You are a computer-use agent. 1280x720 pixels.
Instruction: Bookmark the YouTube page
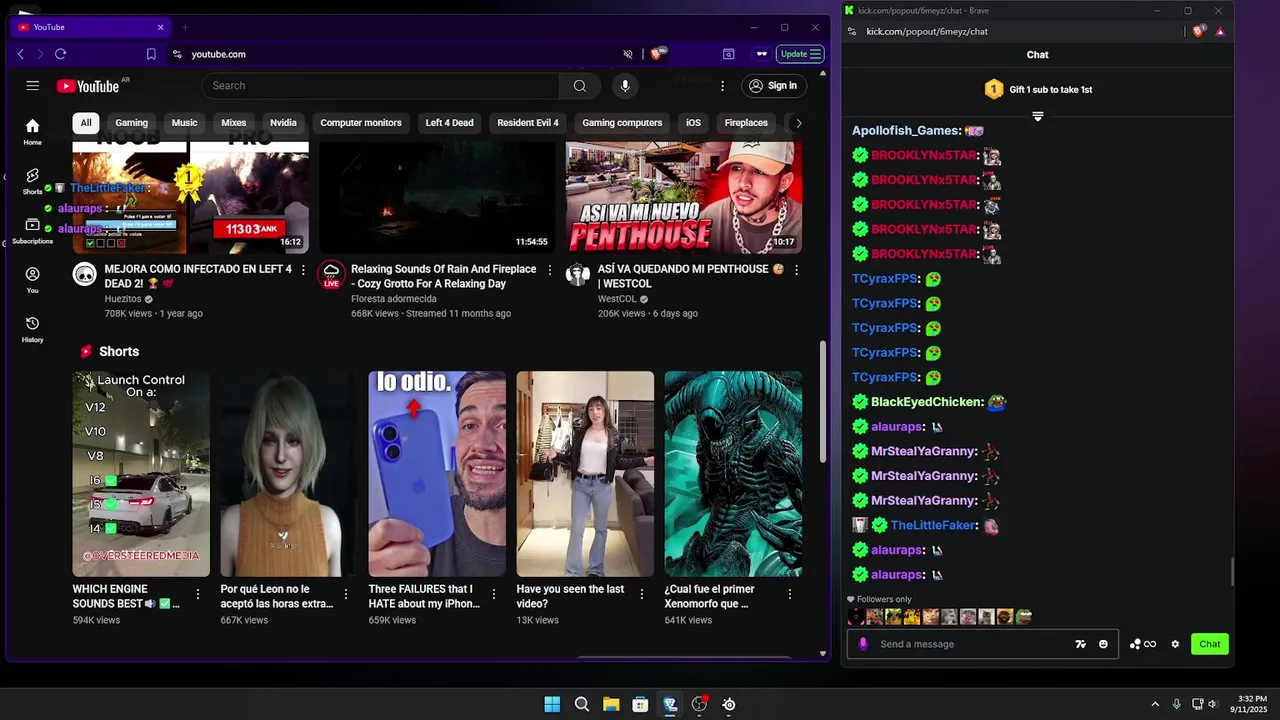151,54
